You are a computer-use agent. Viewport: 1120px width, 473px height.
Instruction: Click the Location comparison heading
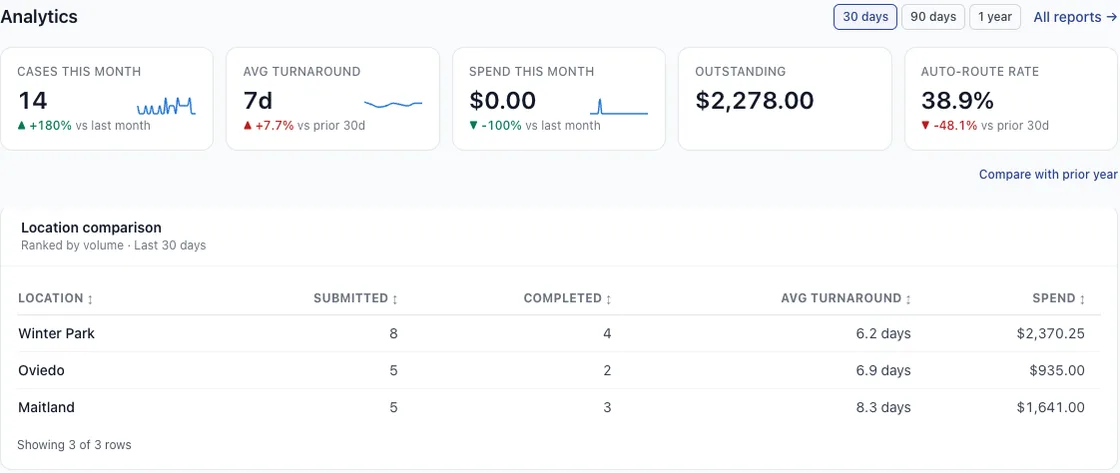91,228
